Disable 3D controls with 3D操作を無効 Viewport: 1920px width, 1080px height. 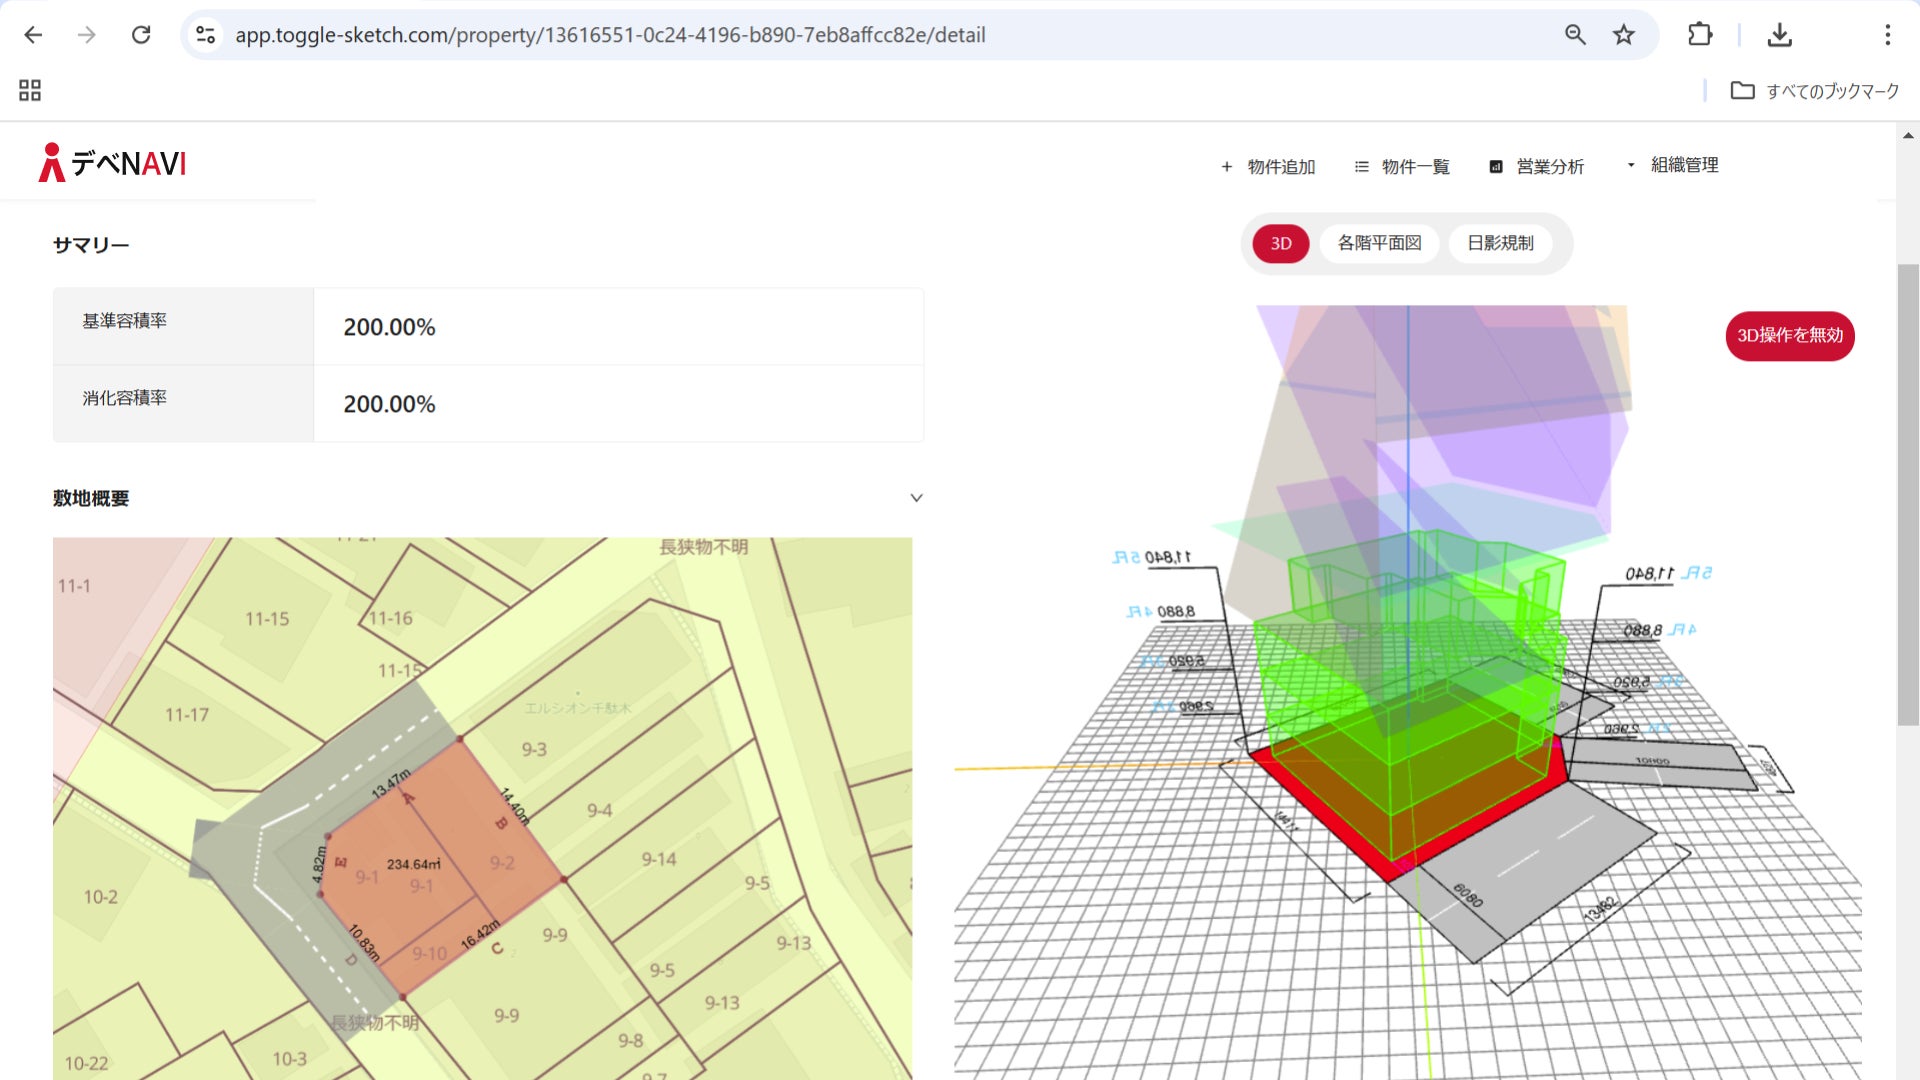[x=1789, y=336]
